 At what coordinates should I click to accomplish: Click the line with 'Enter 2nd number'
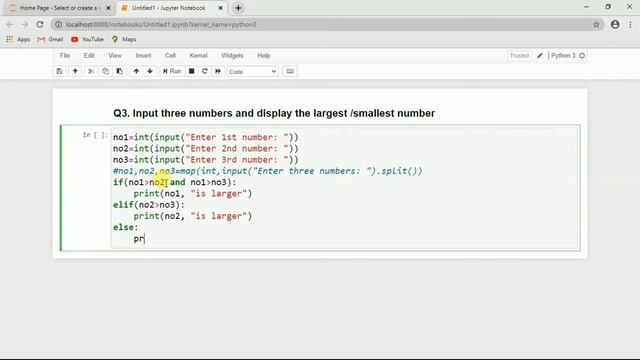point(206,149)
